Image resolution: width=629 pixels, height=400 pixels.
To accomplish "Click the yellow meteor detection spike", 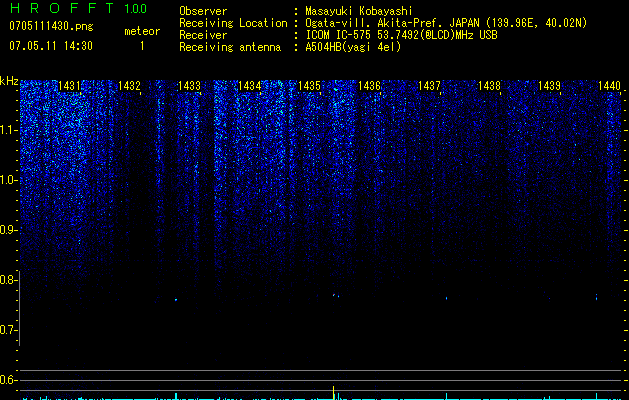I will pos(333,392).
